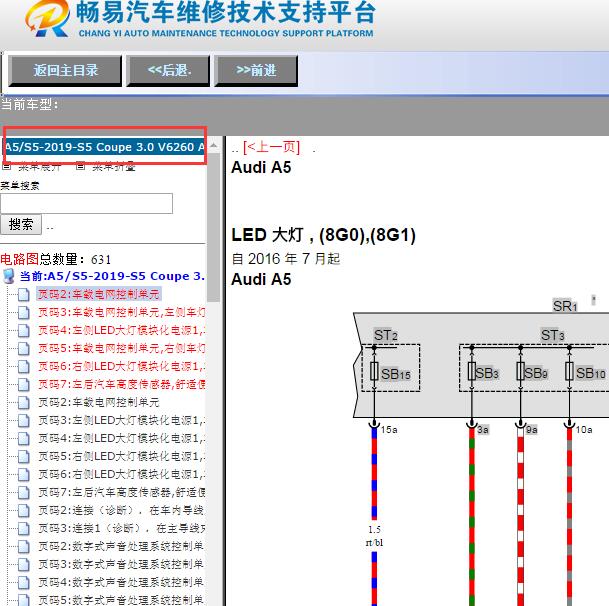Click page icon of black 页码2:车载电网控制单元
The width and height of the screenshot is (609, 606).
pos(24,402)
